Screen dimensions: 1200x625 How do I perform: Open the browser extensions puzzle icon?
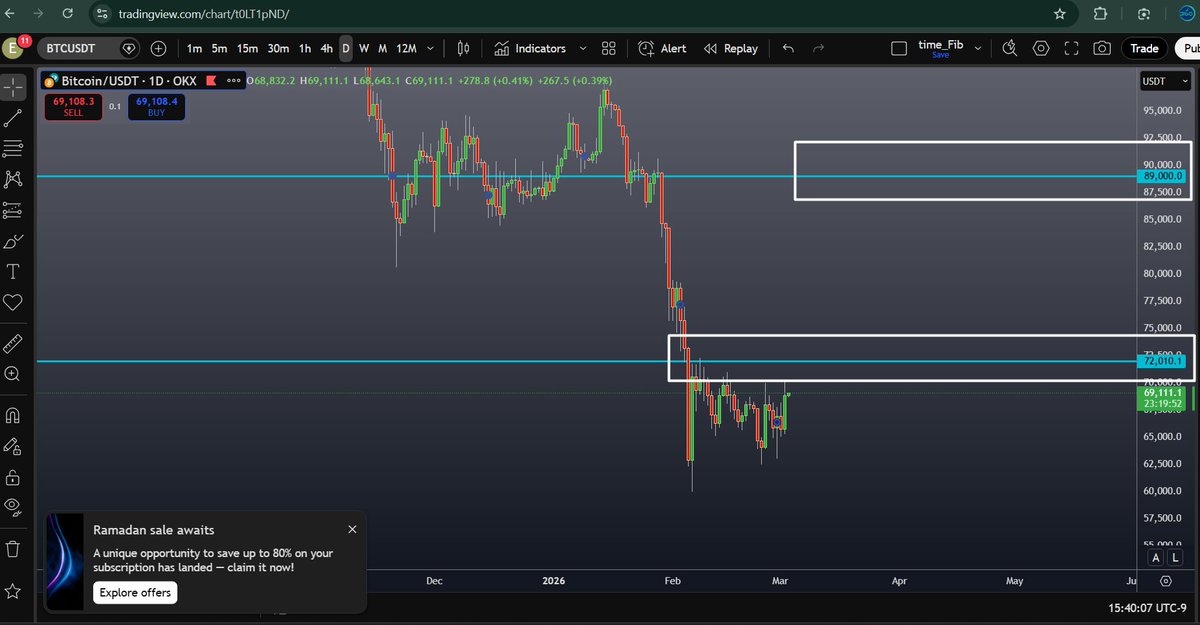1101,14
